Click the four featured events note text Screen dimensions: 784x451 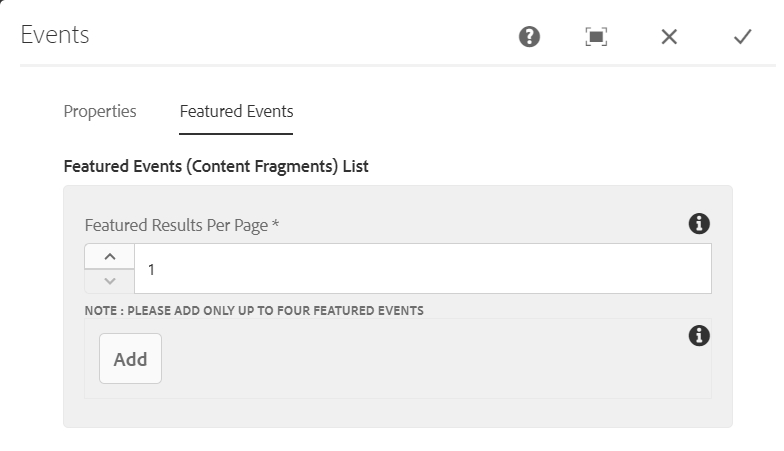click(254, 310)
